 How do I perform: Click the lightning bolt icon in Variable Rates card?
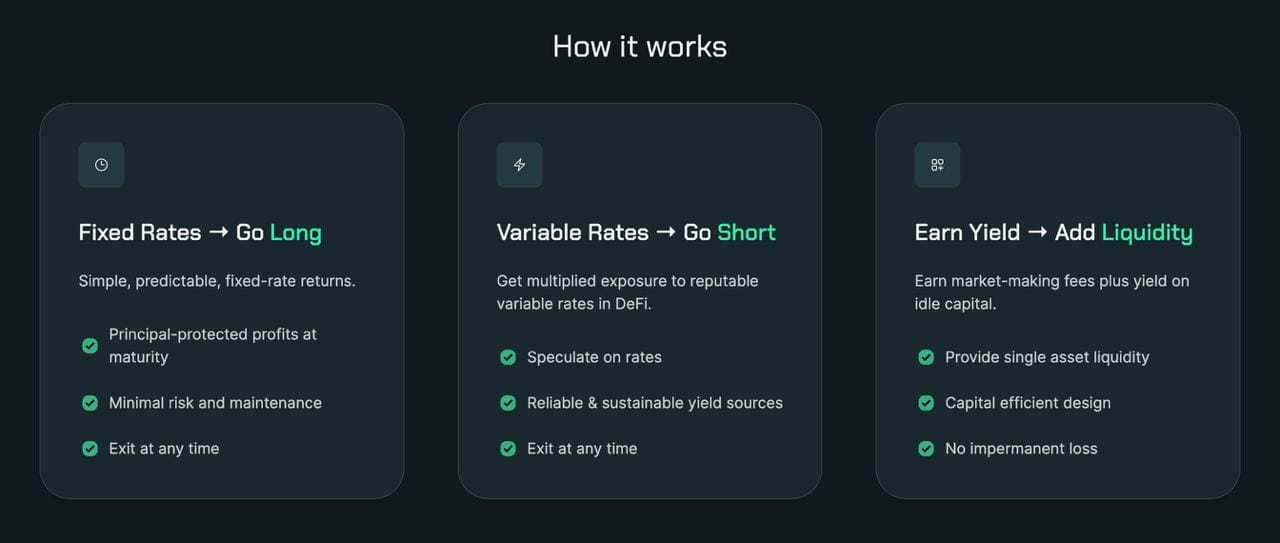pyautogui.click(x=519, y=165)
